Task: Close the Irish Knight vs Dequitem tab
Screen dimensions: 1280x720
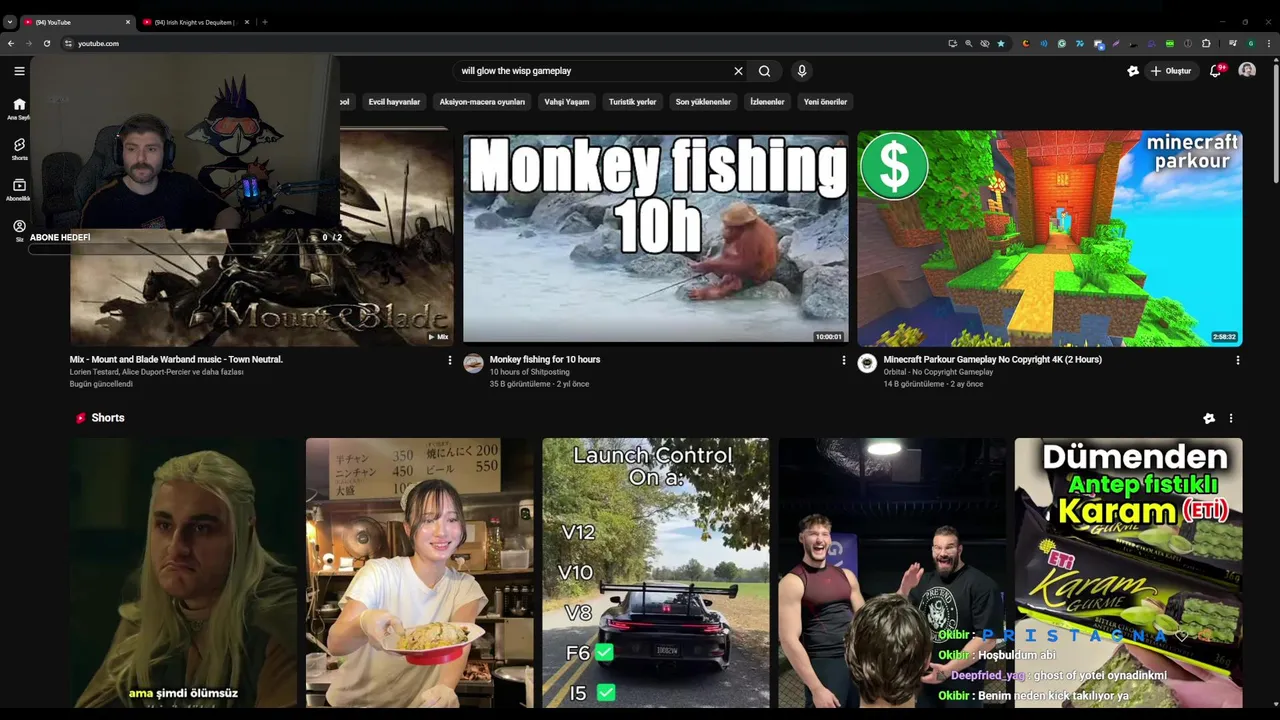Action: (247, 22)
